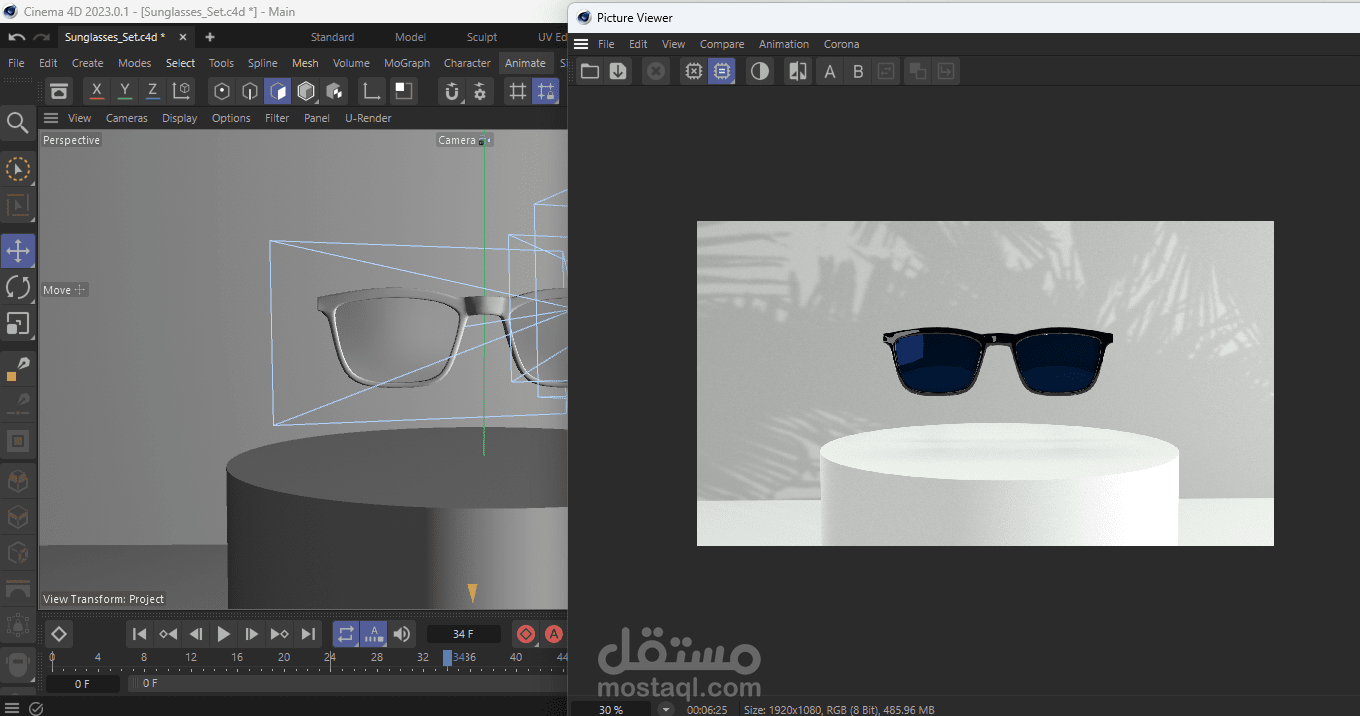Click the blue playhead on the timeline ruler

pyautogui.click(x=447, y=657)
